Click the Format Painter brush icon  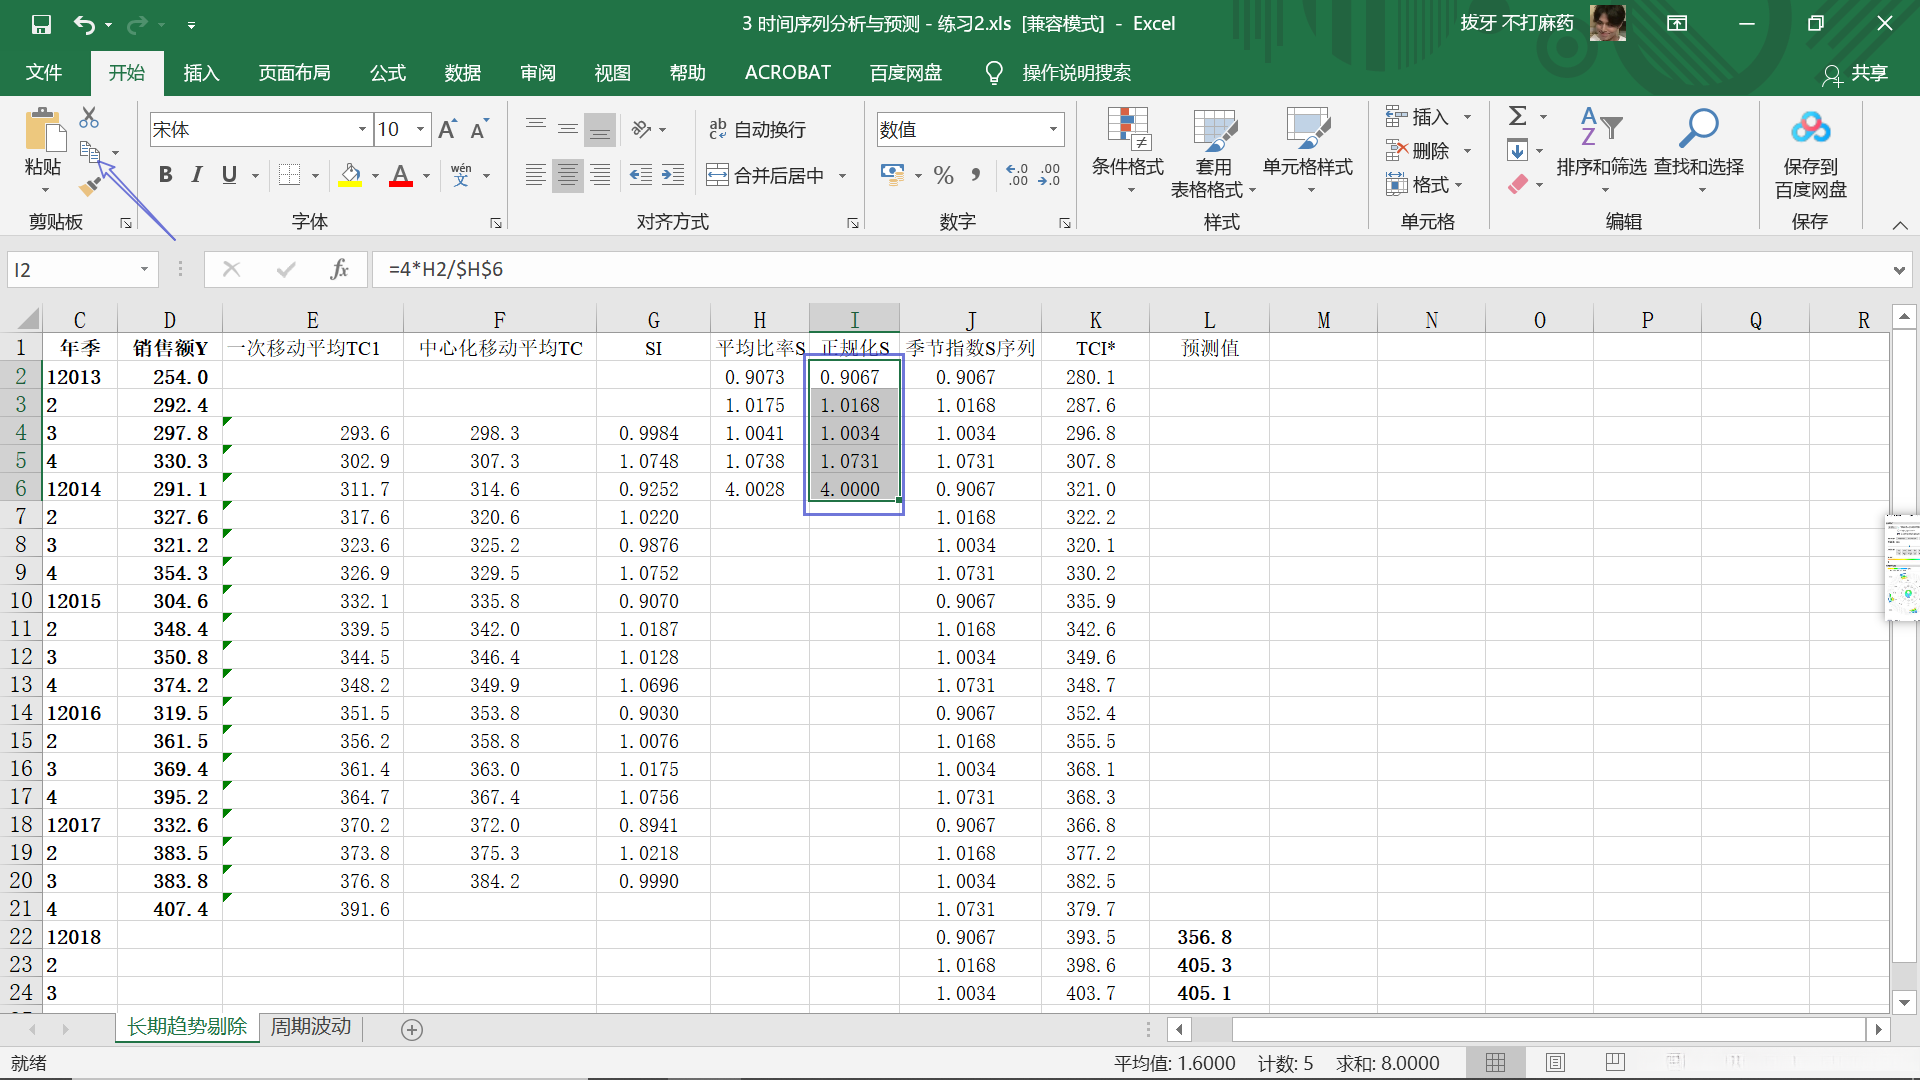tap(90, 186)
